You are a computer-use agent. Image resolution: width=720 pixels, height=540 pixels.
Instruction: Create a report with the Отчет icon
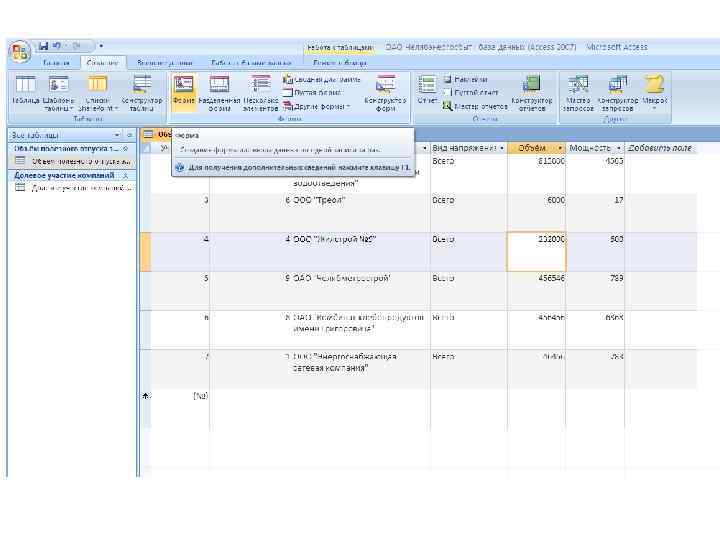click(428, 90)
